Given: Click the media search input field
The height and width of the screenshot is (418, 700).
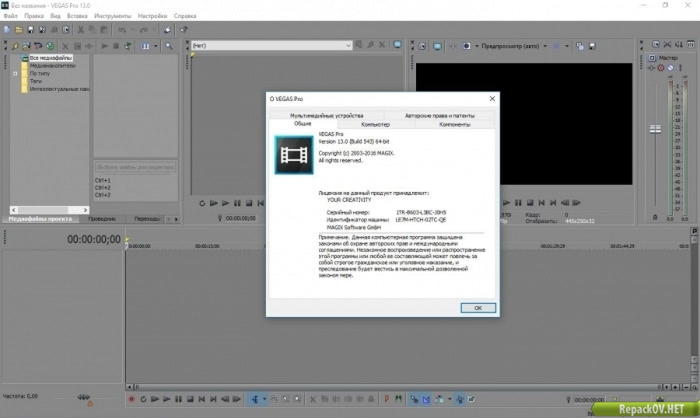Looking at the screenshot, I should click(x=135, y=167).
